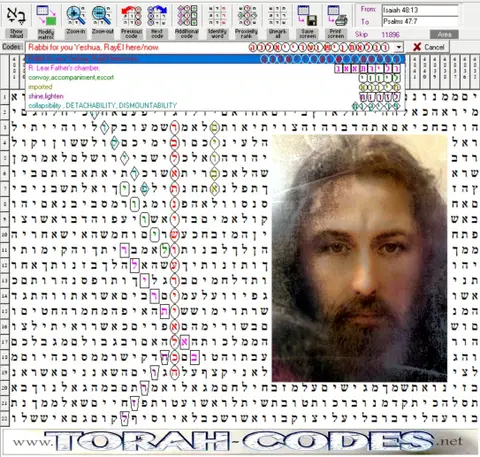Select 'convoy, accompaniment, escort' code
This screenshot has width=480, height=457.
[215, 78]
